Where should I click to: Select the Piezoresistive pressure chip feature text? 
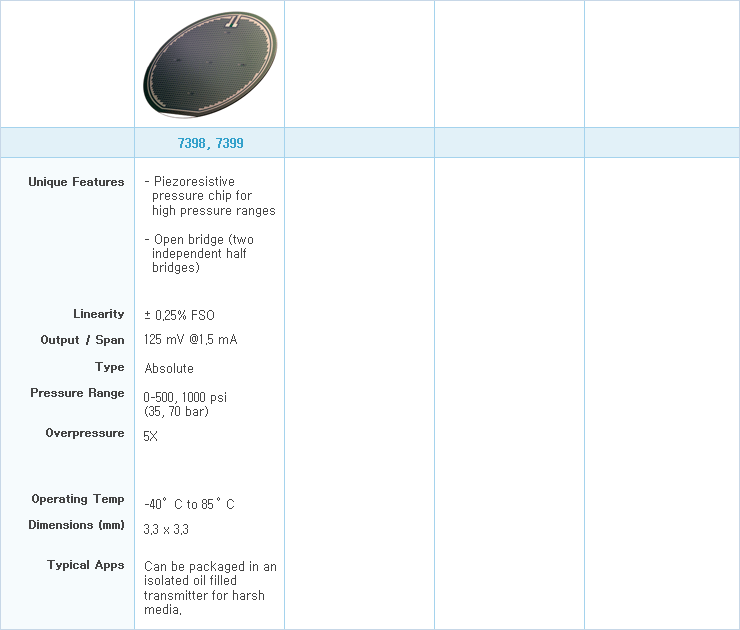210,196
